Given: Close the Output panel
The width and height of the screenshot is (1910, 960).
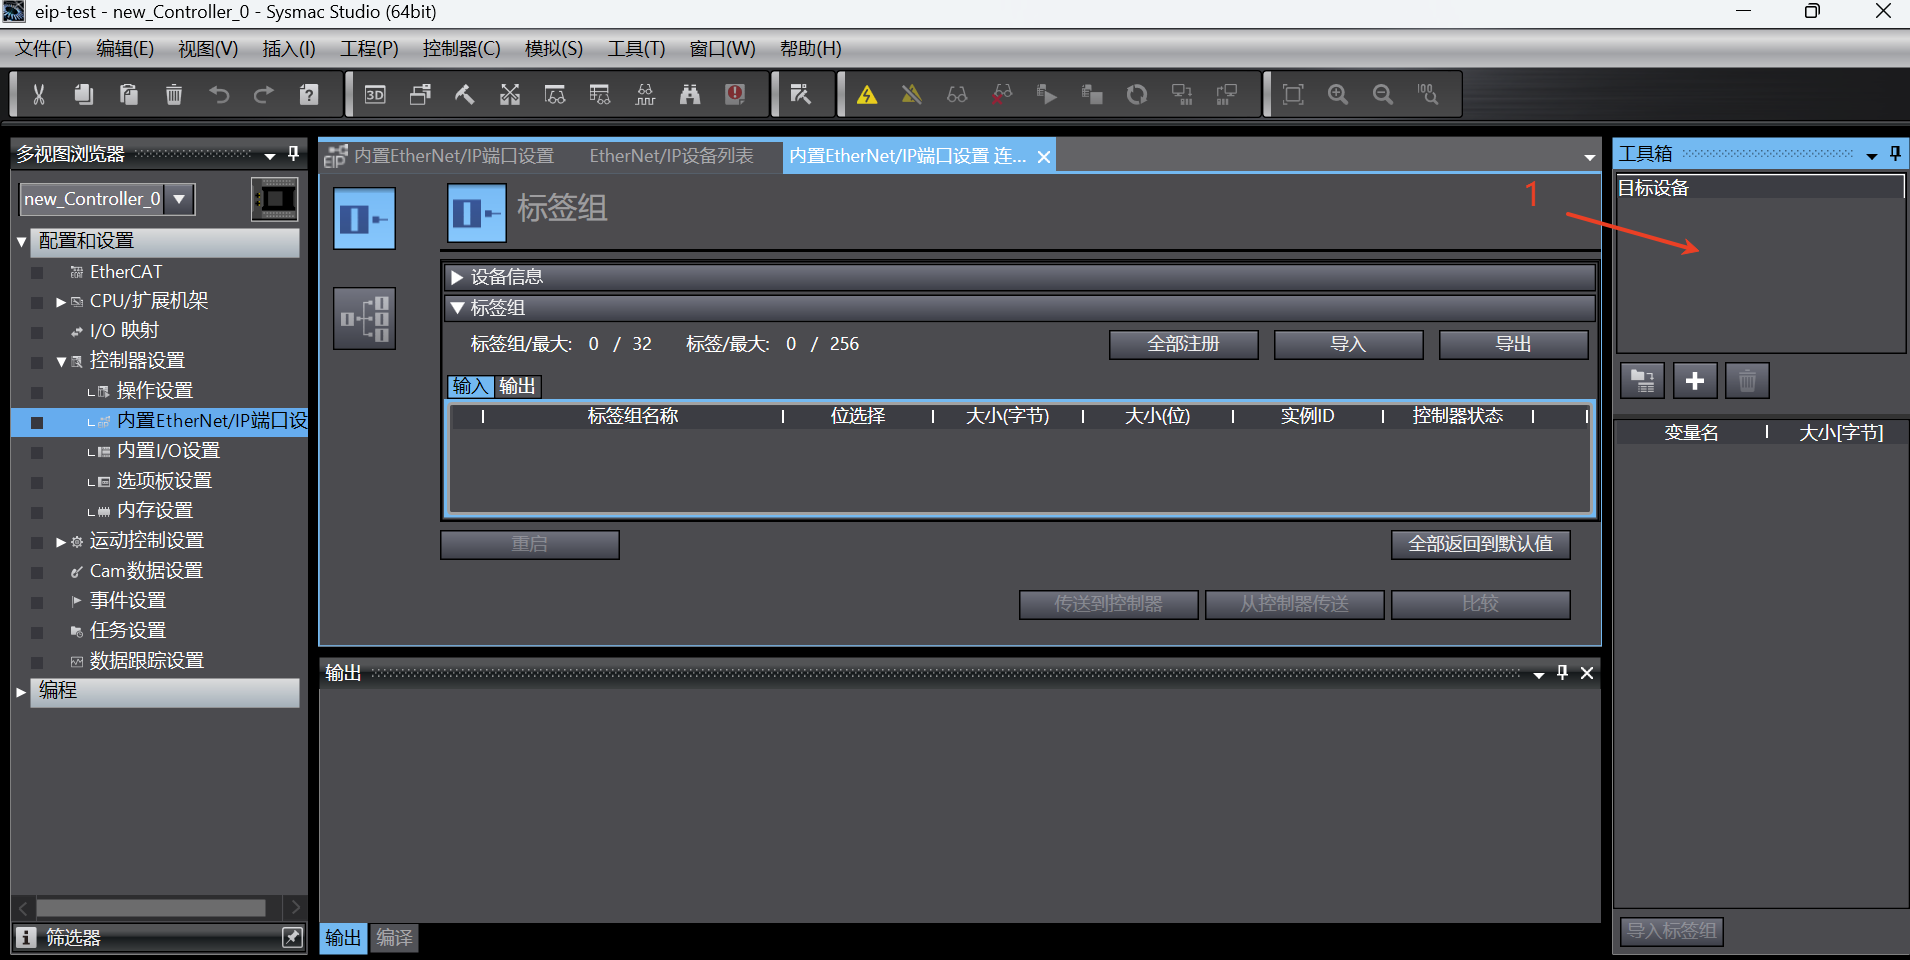Looking at the screenshot, I should 1587,674.
